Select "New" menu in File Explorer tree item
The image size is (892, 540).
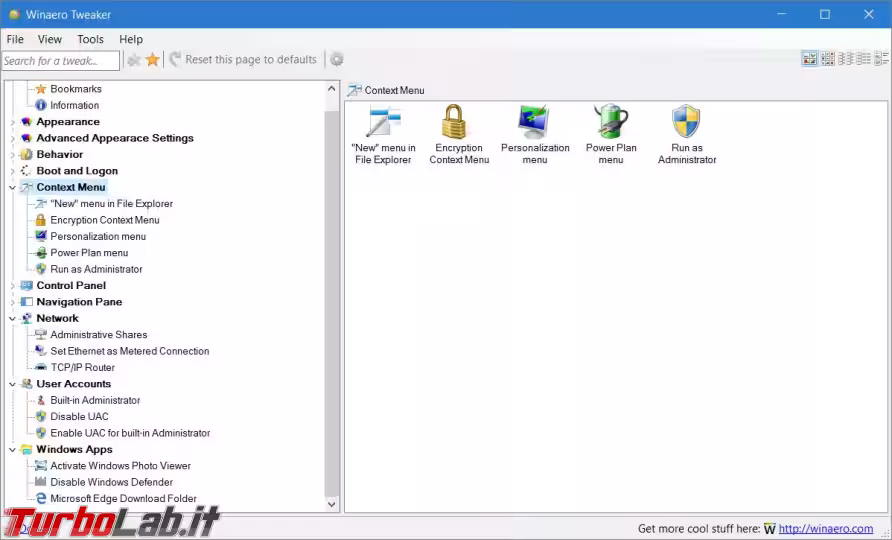(112, 204)
